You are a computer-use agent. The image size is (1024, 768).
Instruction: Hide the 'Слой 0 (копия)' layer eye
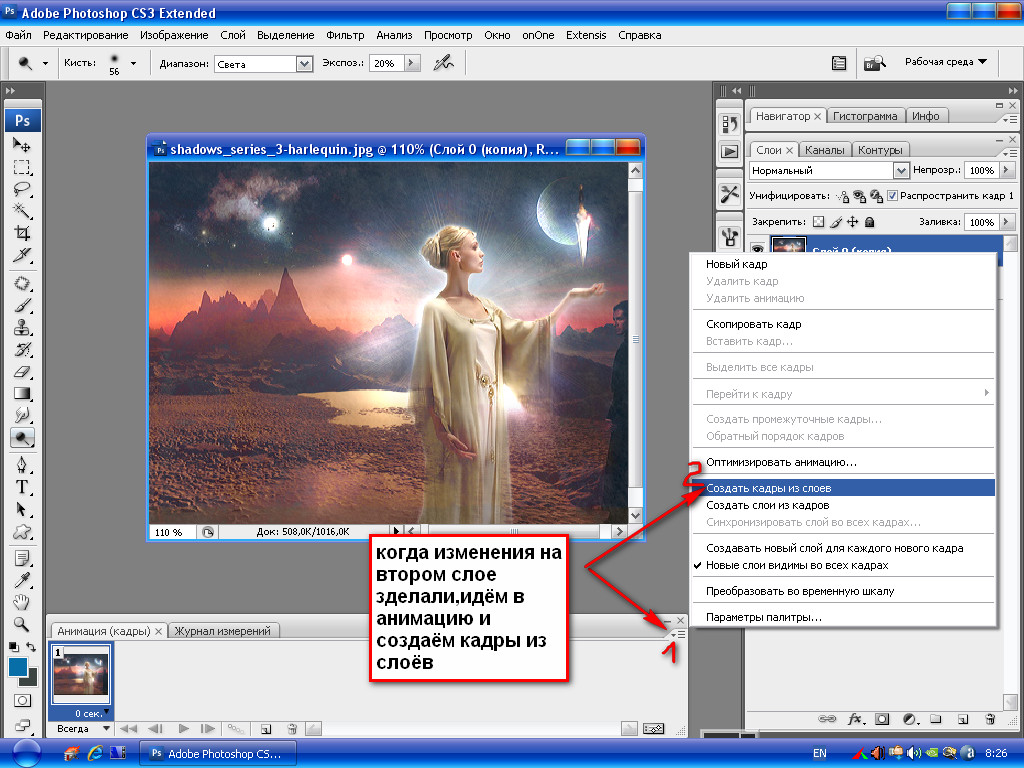click(x=757, y=249)
